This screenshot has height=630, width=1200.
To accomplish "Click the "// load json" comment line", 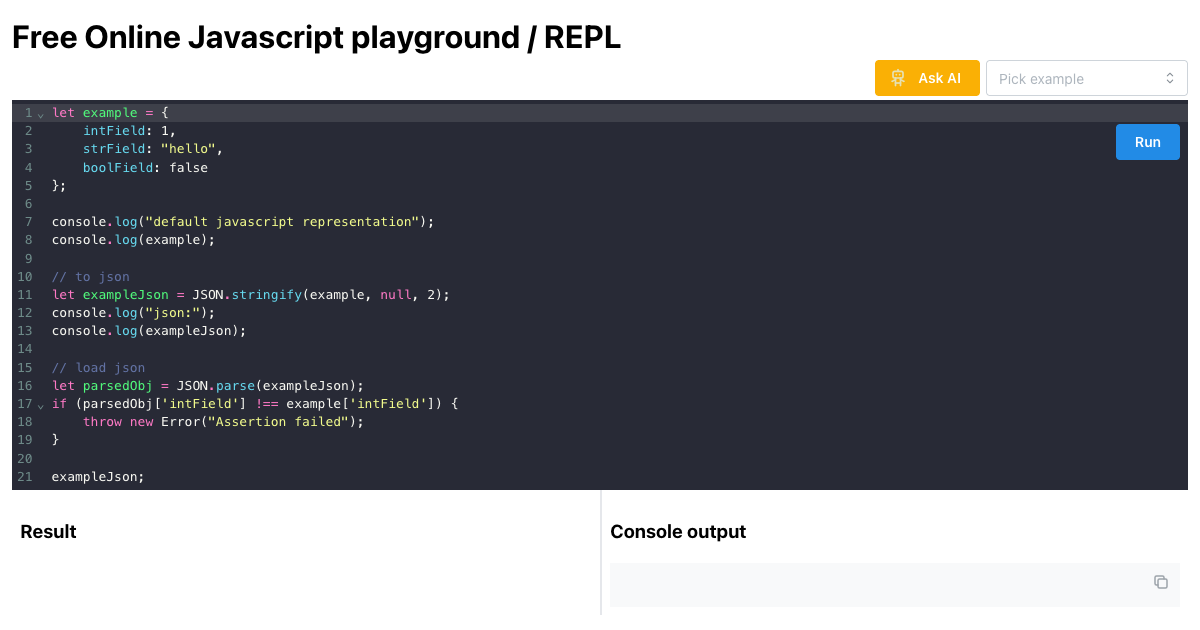I will (98, 368).
